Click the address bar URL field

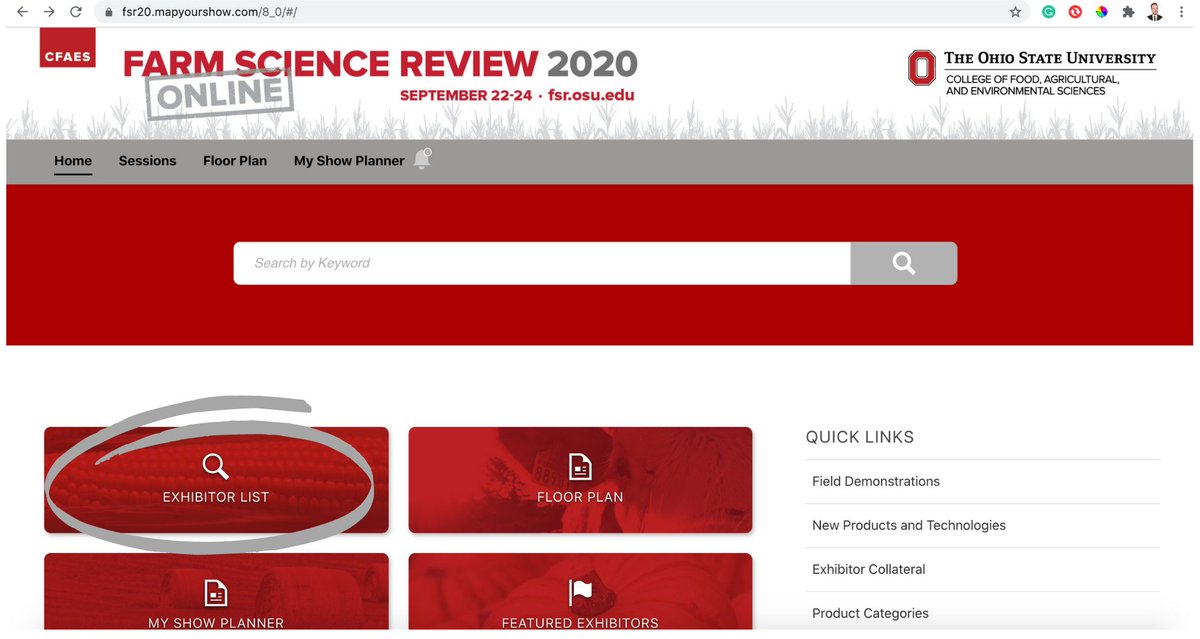[560, 12]
